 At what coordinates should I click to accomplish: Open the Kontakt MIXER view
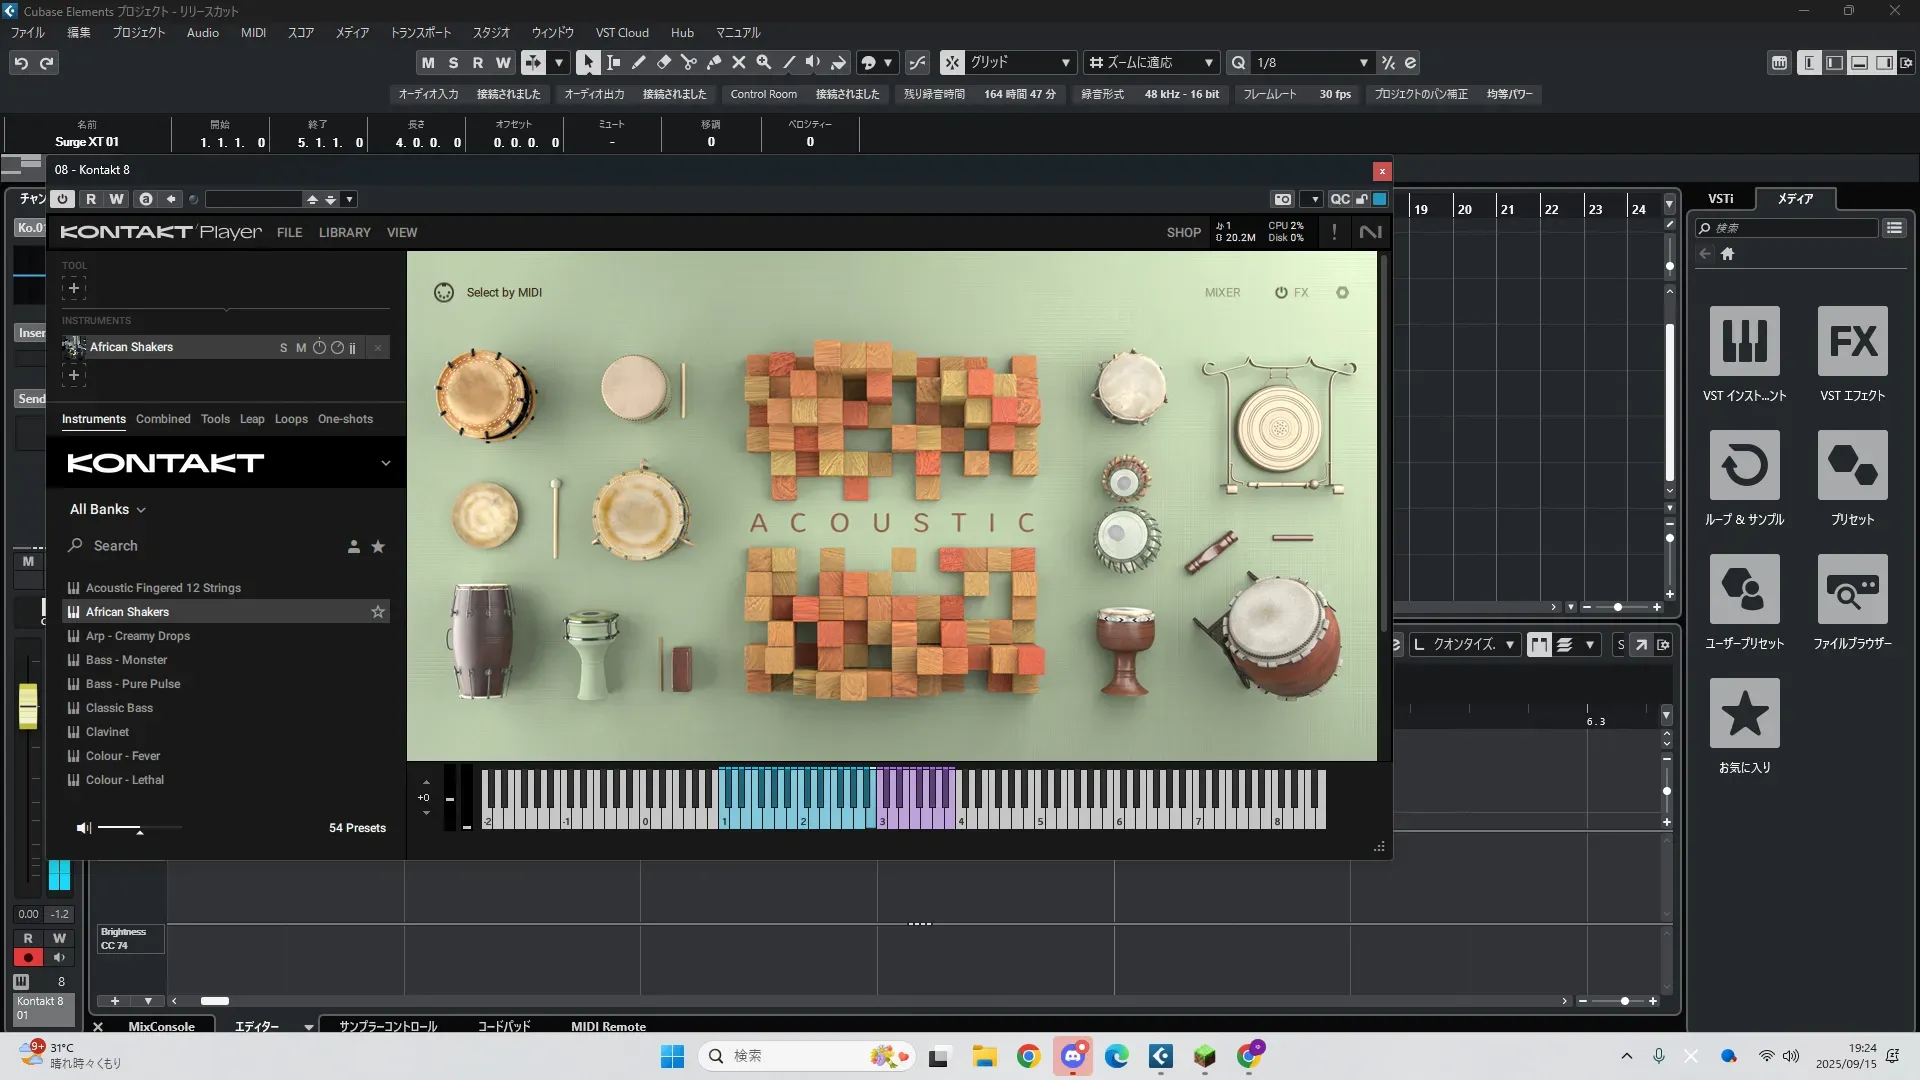pyautogui.click(x=1222, y=293)
